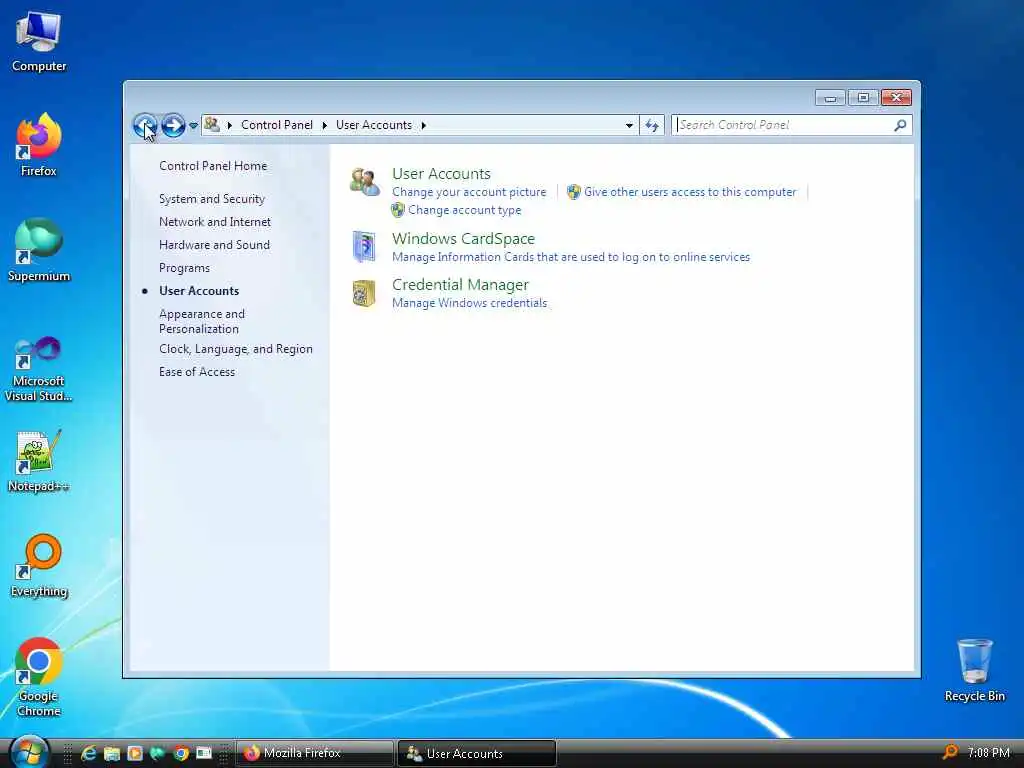This screenshot has height=768, width=1024.
Task: Click Manage Windows credentials link
Action: 470,303
